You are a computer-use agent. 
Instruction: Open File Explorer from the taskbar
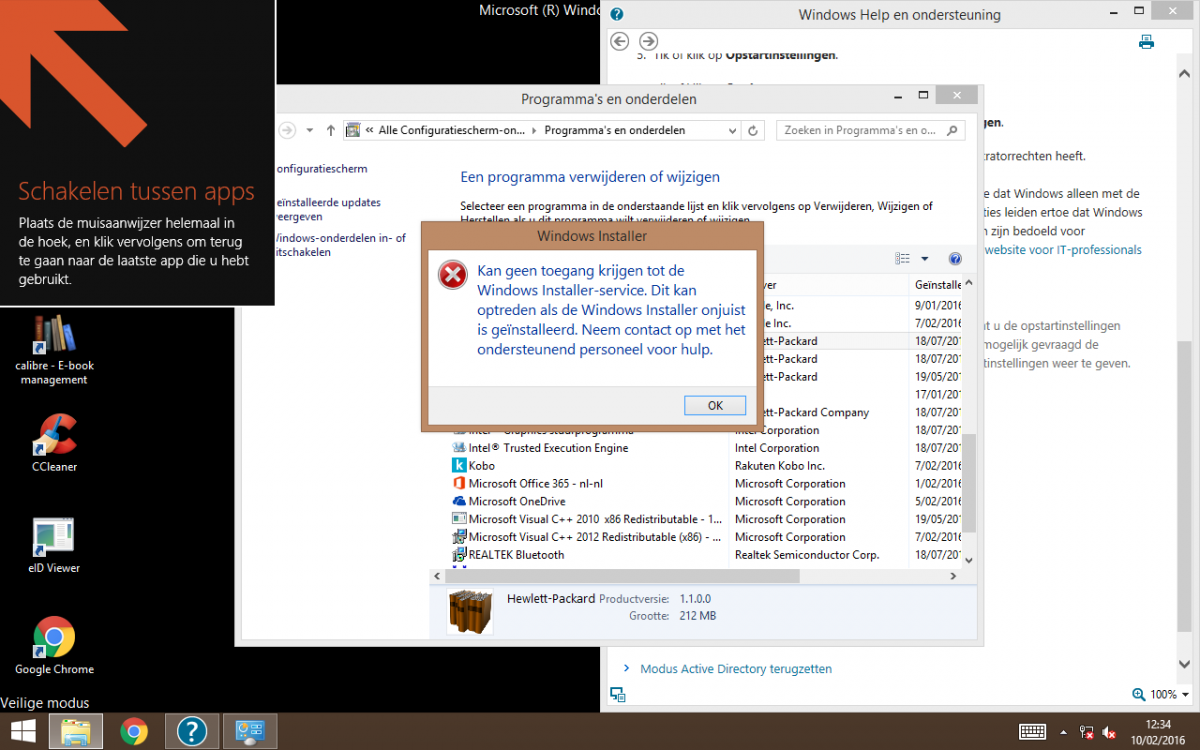77,731
